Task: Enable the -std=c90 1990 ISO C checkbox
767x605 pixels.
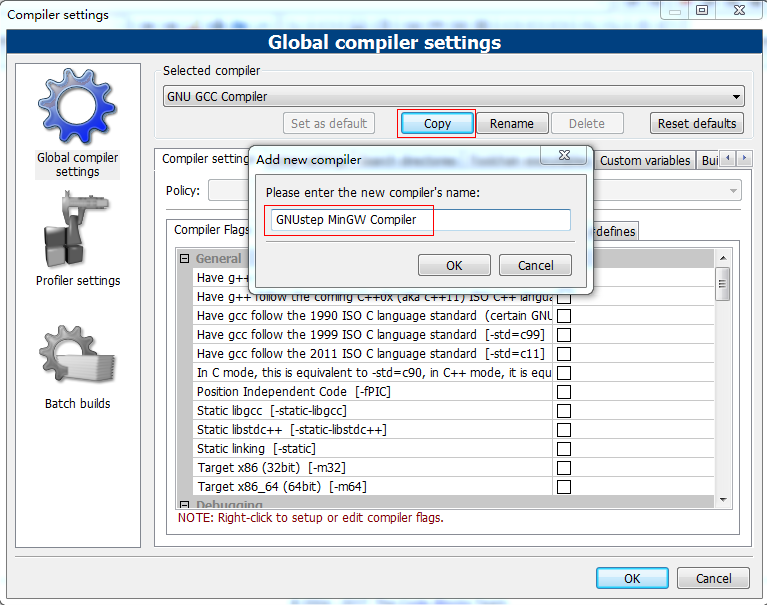Action: coord(564,316)
